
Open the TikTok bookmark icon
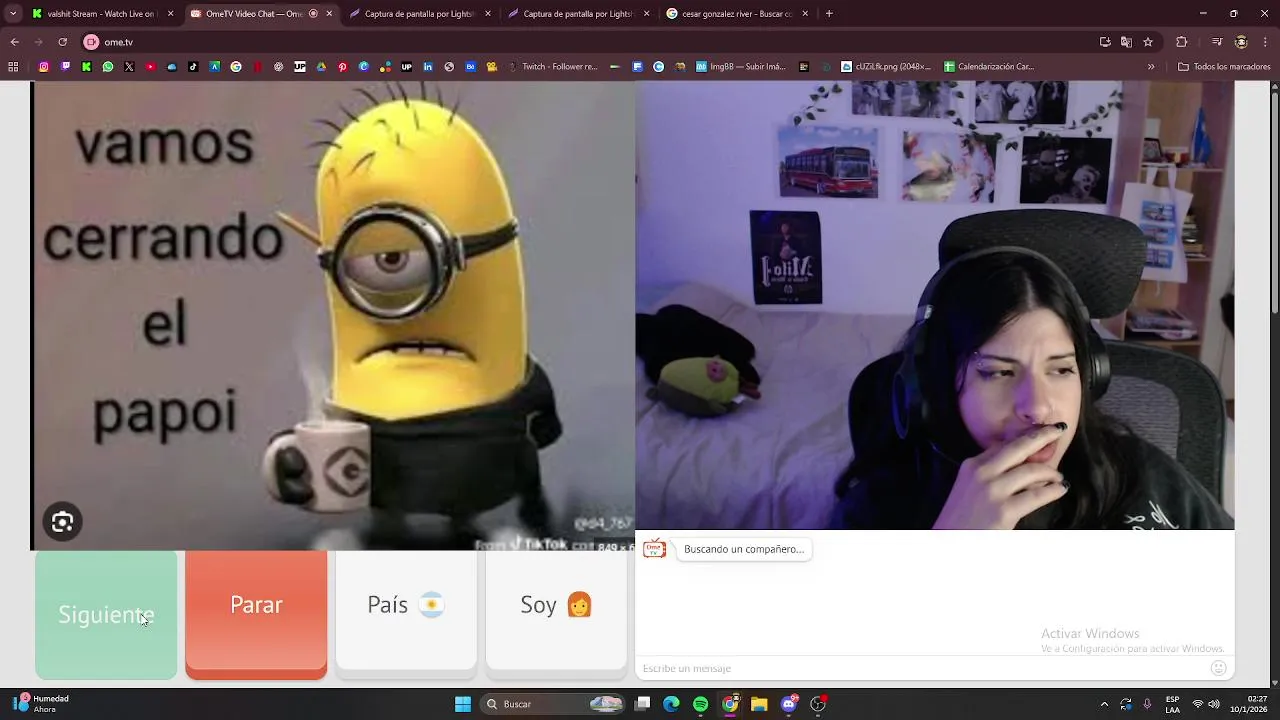pyautogui.click(x=193, y=67)
